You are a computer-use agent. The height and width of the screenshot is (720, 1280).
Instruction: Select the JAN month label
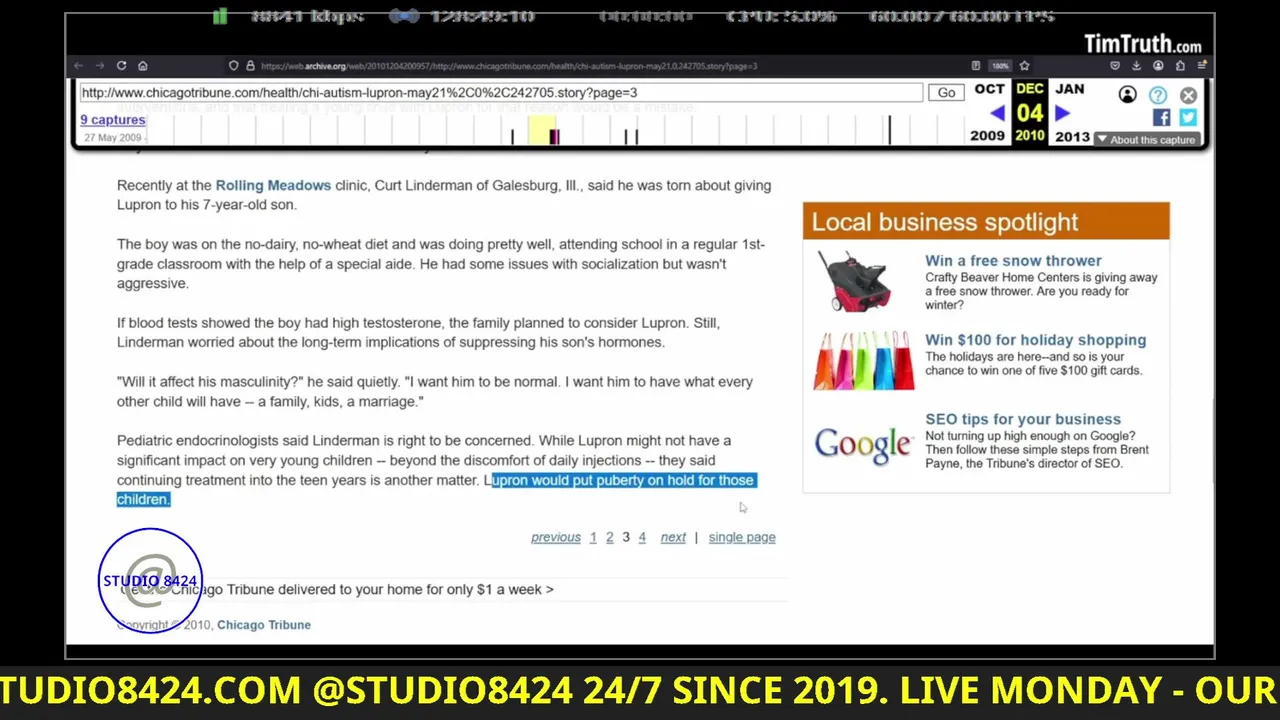pos(1069,89)
